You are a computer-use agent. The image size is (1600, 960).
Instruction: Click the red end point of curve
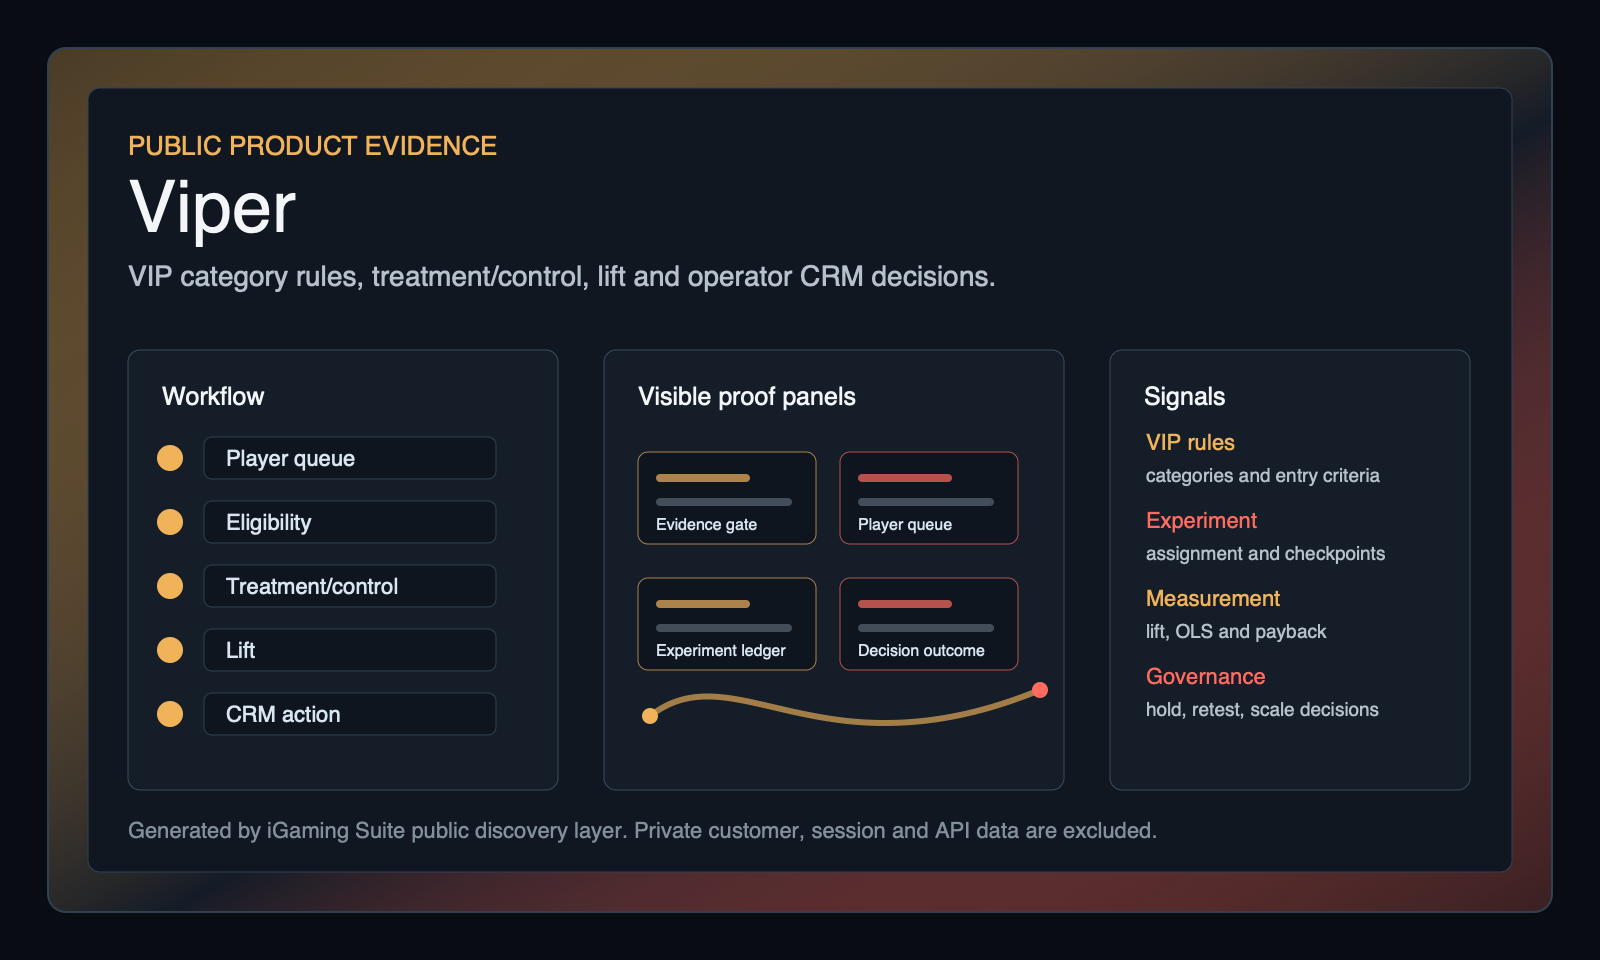coord(1040,690)
